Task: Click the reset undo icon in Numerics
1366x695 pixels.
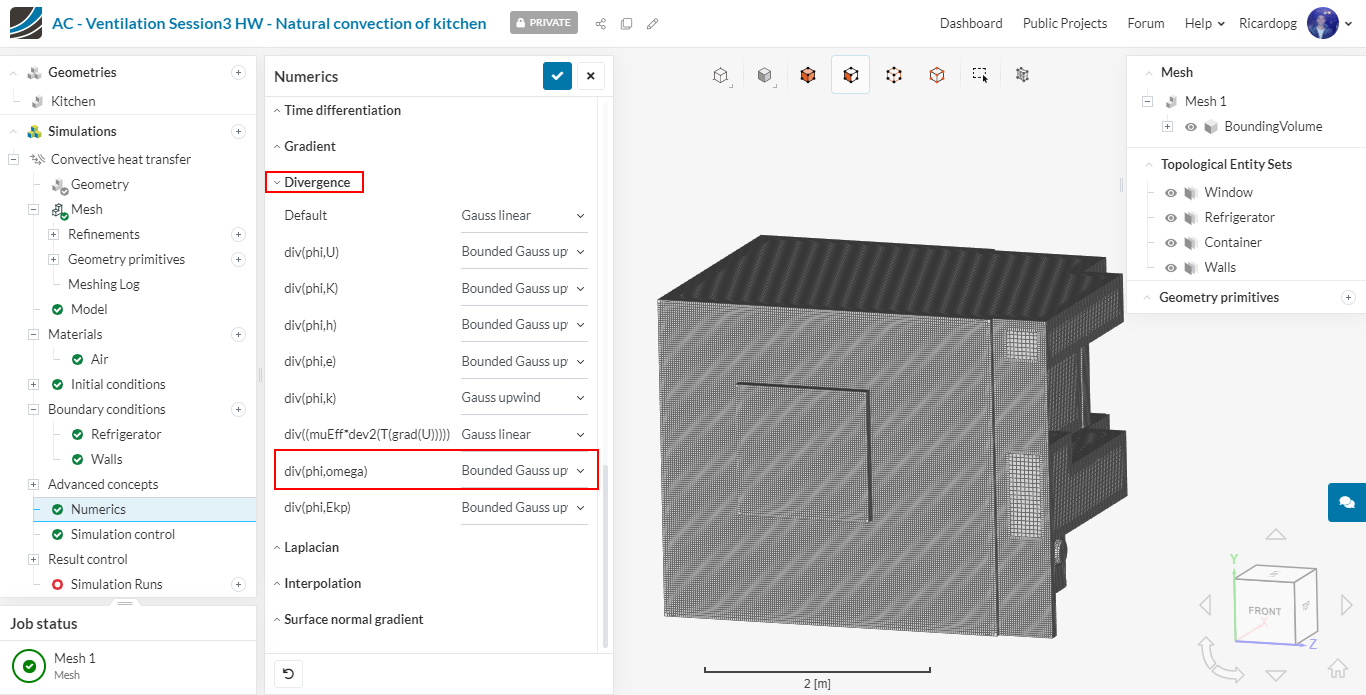Action: (x=288, y=674)
